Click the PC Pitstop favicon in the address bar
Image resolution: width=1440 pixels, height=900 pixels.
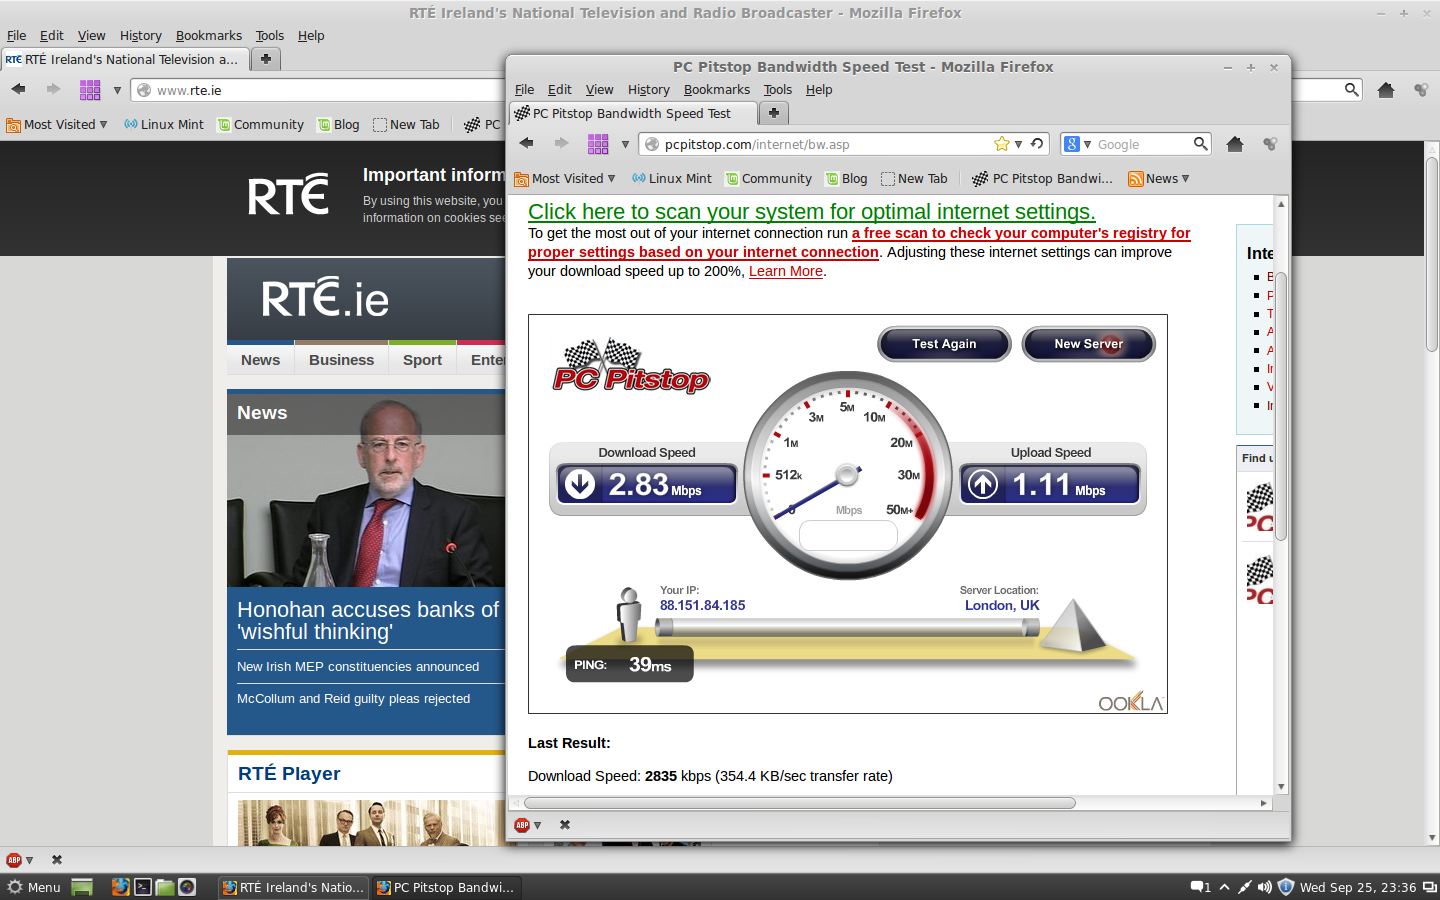[x=654, y=144]
